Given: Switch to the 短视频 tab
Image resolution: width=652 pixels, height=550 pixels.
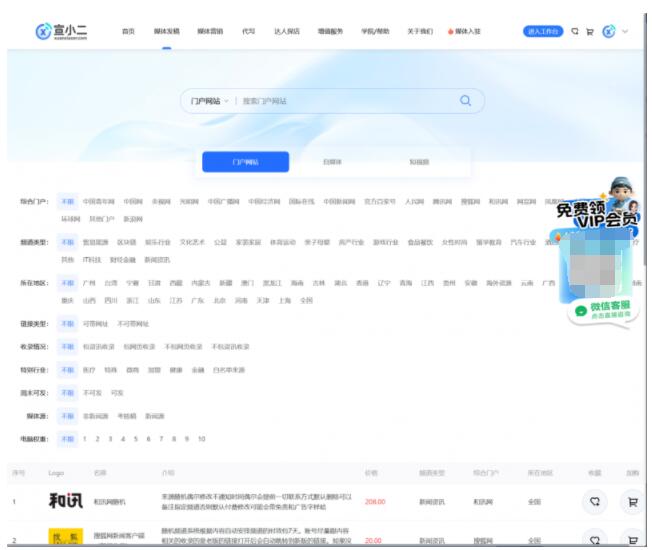Looking at the screenshot, I should pos(419,162).
